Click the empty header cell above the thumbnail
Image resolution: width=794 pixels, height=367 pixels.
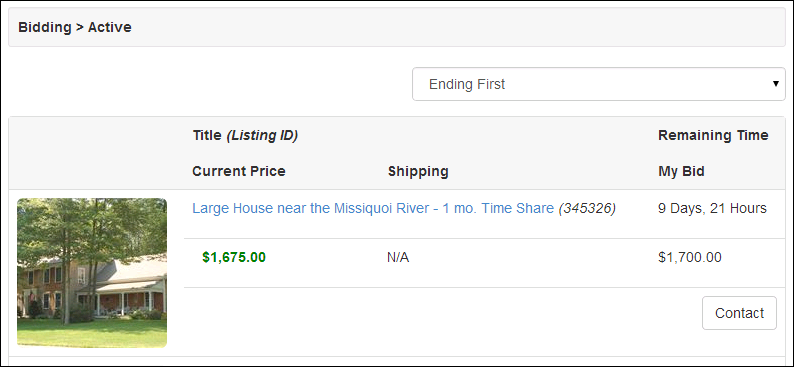pyautogui.click(x=96, y=153)
